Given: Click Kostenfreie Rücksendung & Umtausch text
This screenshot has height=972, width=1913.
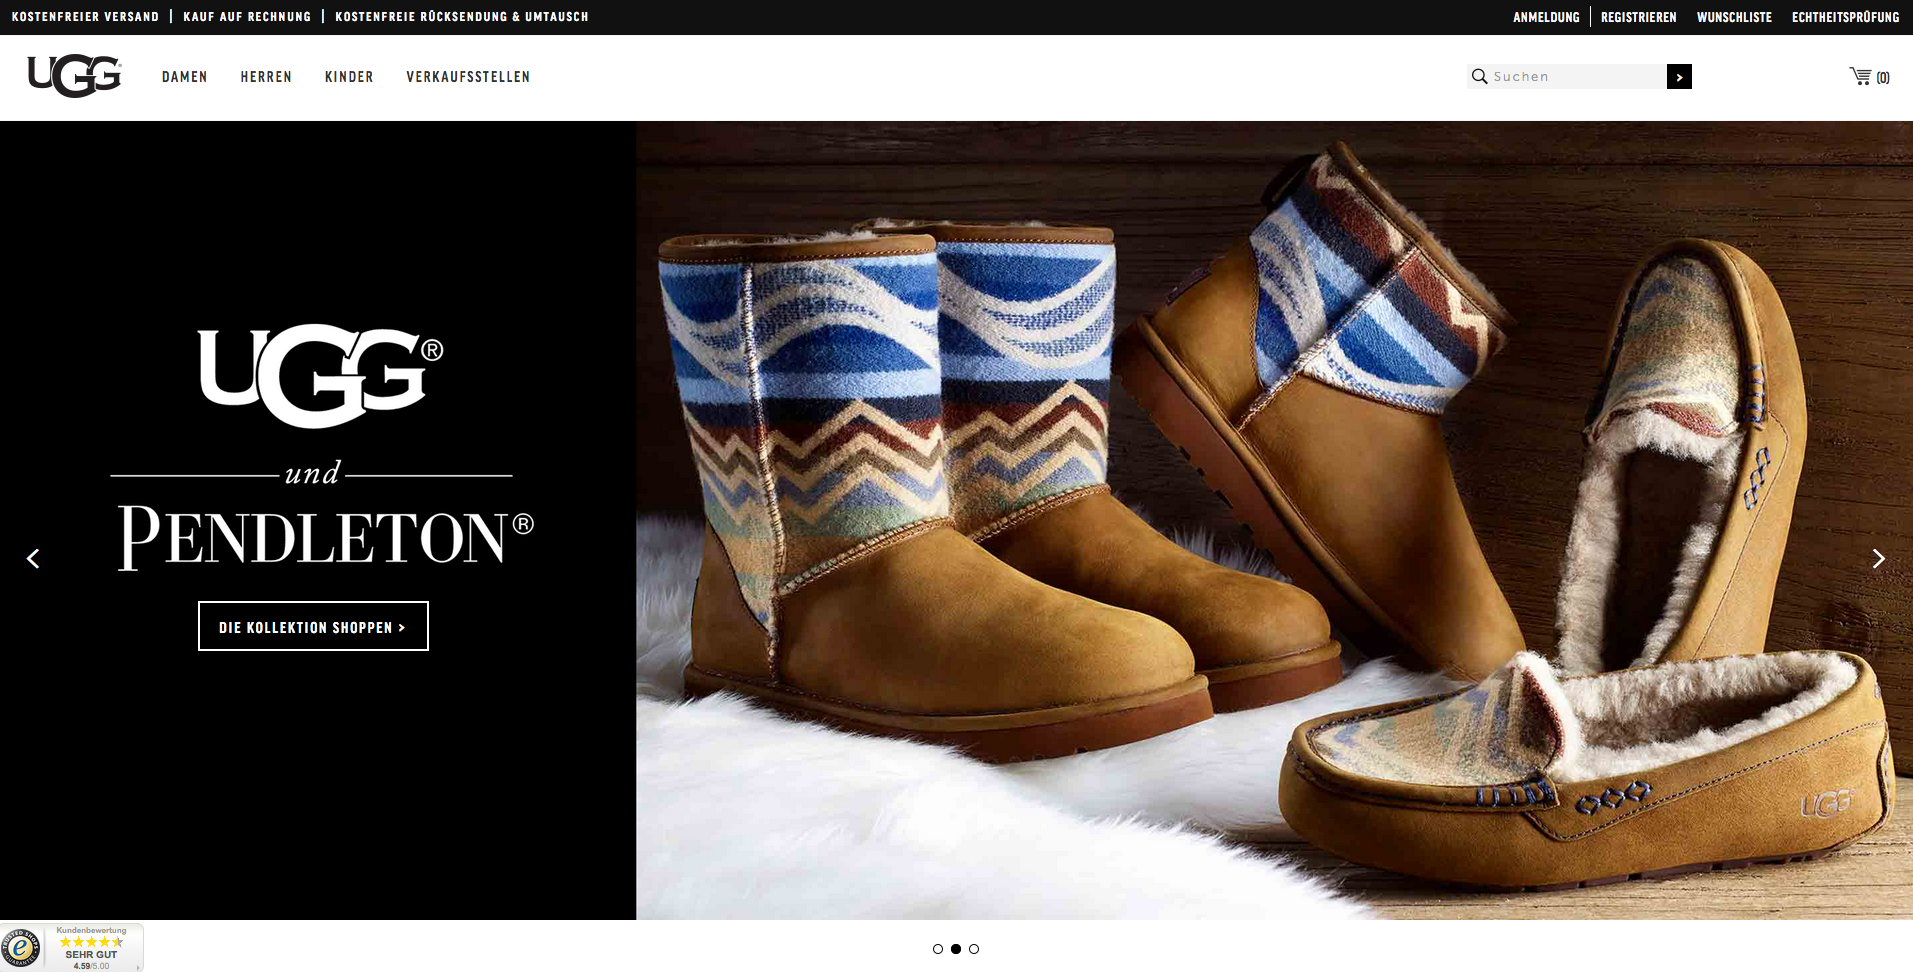Looking at the screenshot, I should click(462, 17).
